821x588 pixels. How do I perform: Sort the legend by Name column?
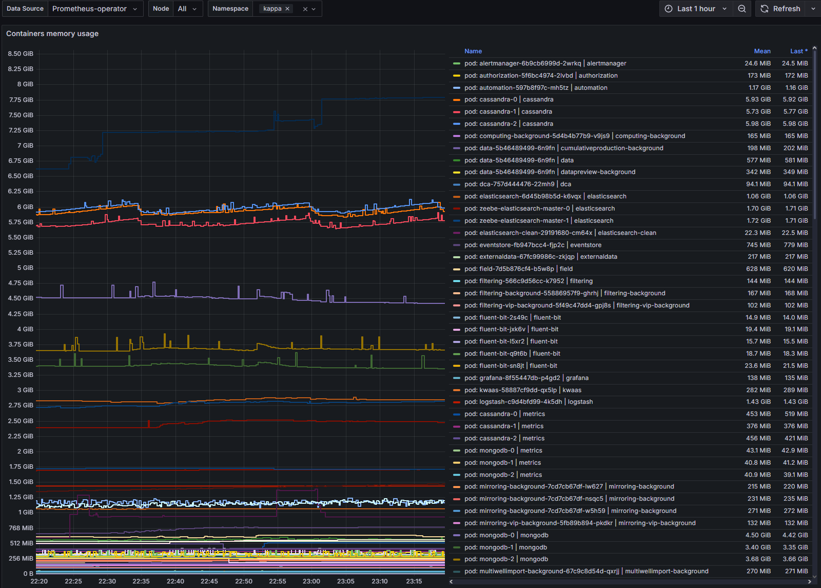pos(473,51)
